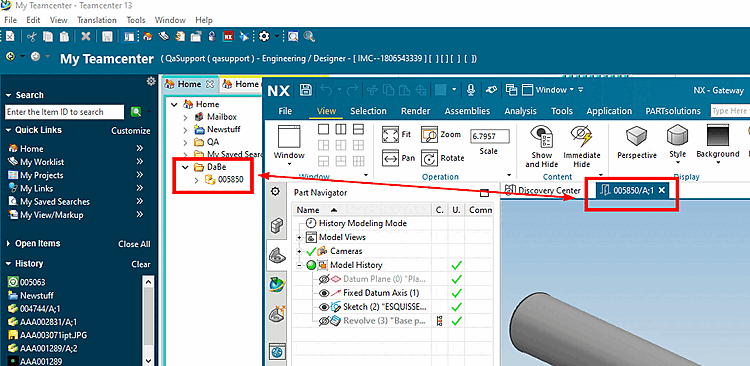Image resolution: width=750 pixels, height=366 pixels.
Task: Click NX Save icon in title bar
Action: [306, 89]
